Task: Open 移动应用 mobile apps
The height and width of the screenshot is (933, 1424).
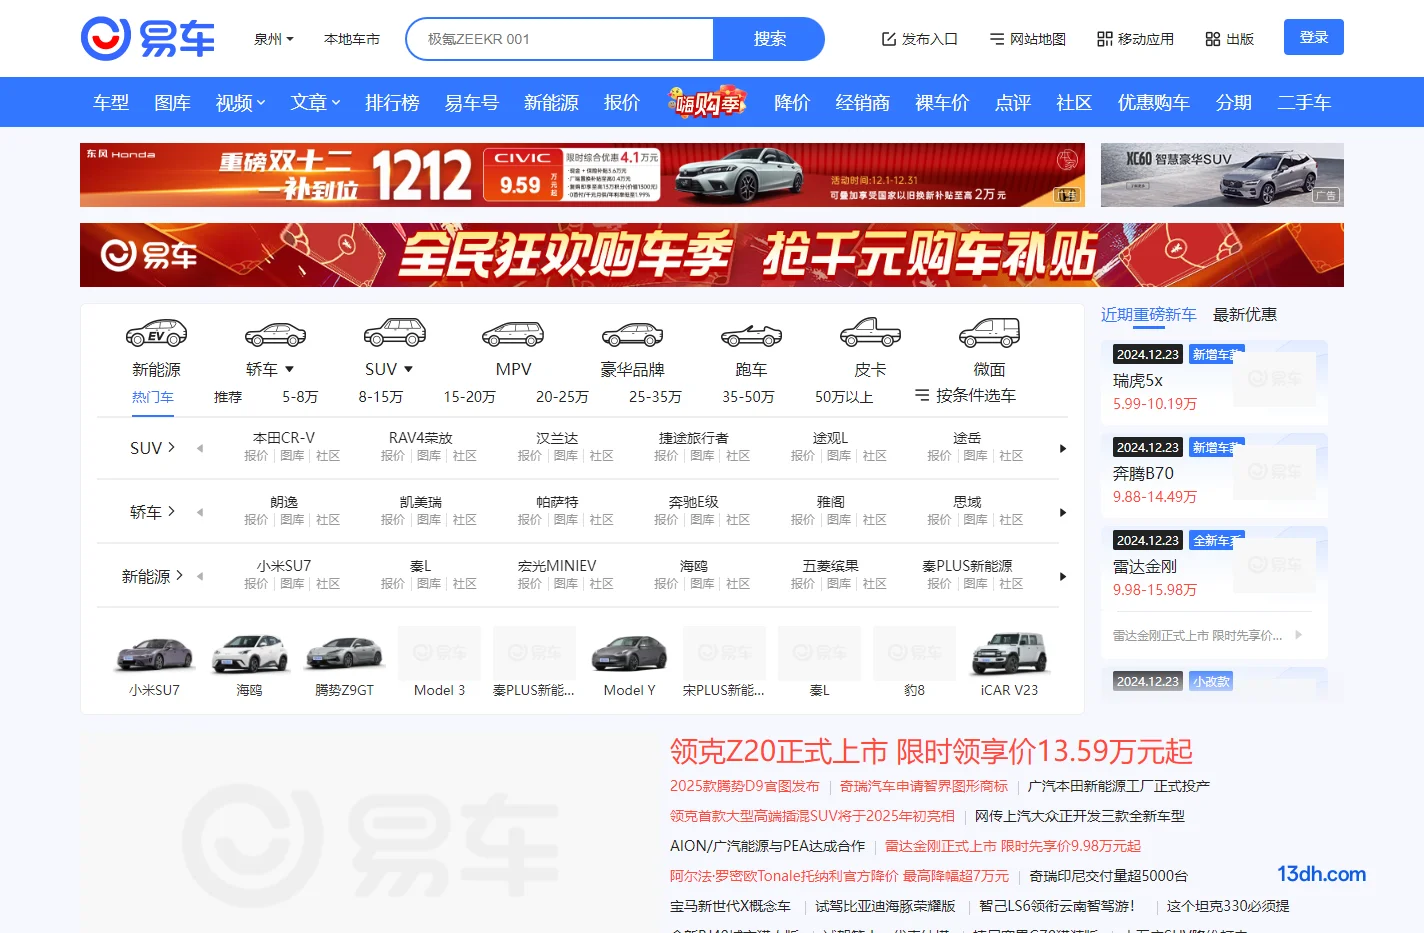Action: (x=1135, y=39)
